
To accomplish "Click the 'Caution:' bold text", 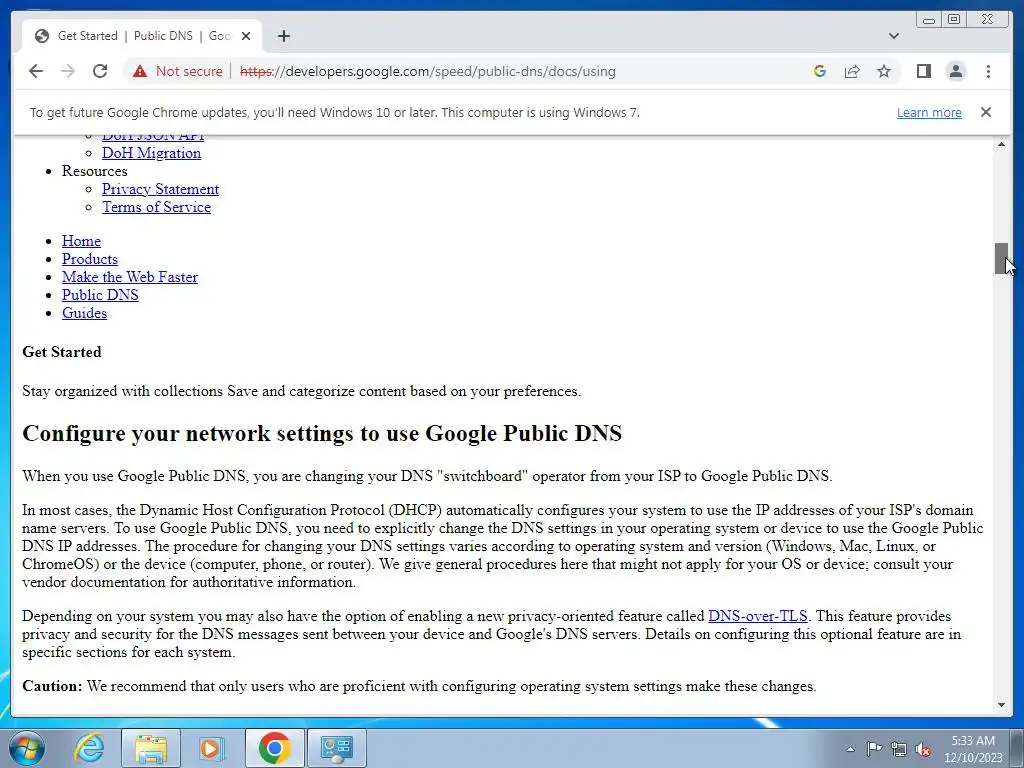I will [x=52, y=686].
